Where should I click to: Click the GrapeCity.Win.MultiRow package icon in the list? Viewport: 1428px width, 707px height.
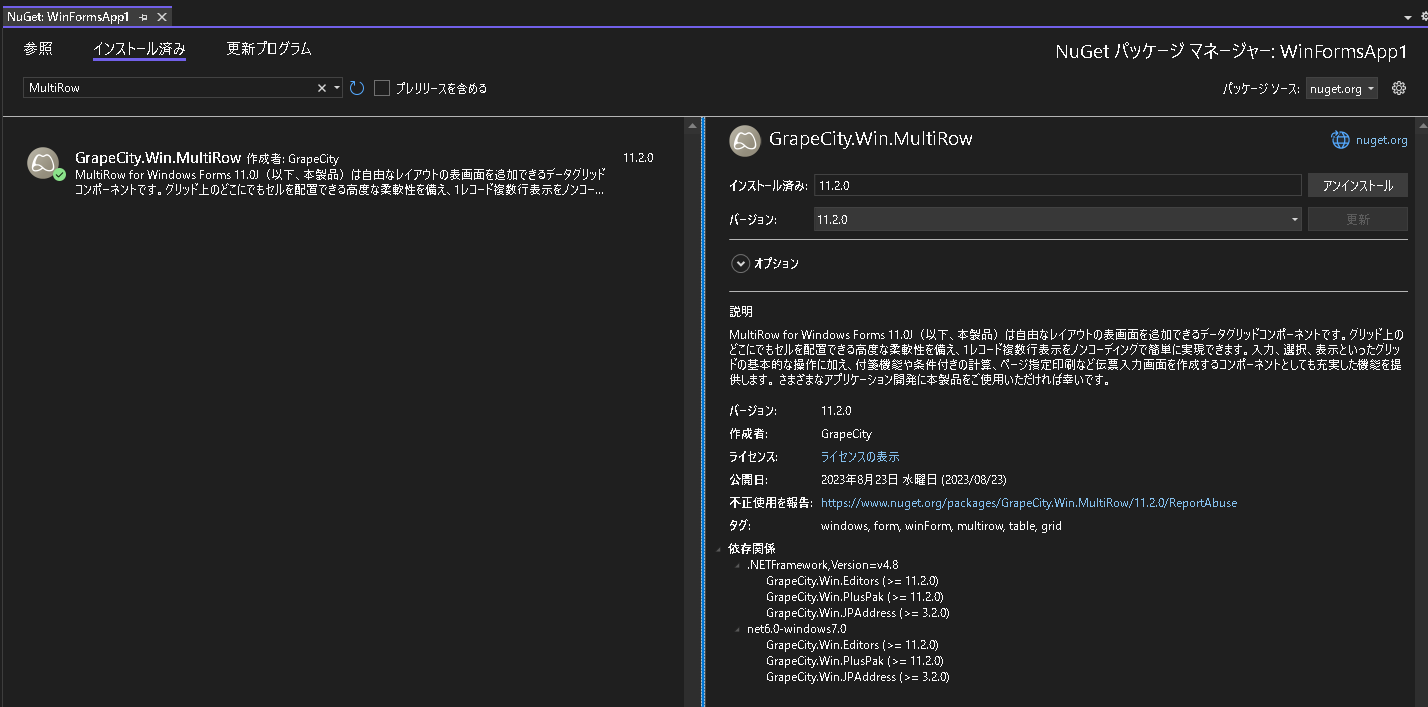point(45,160)
